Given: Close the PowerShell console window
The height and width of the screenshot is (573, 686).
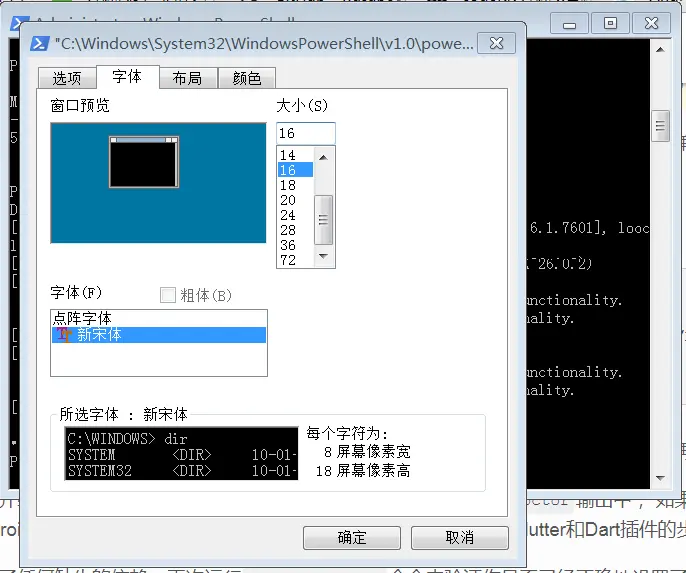Looking at the screenshot, I should [651, 23].
